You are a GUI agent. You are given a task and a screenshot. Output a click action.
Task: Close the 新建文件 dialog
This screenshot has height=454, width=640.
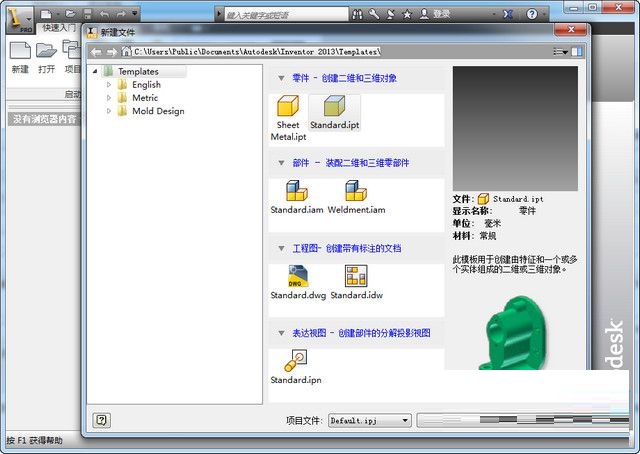[x=571, y=29]
